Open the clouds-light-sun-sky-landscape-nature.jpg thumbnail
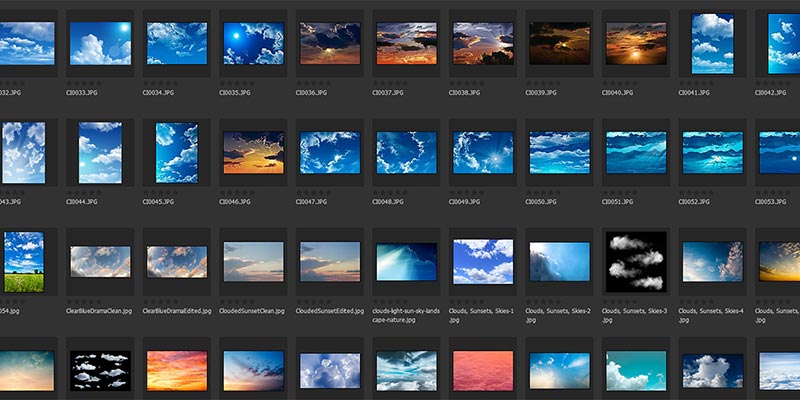Viewport: 800px width, 400px height. [407, 262]
